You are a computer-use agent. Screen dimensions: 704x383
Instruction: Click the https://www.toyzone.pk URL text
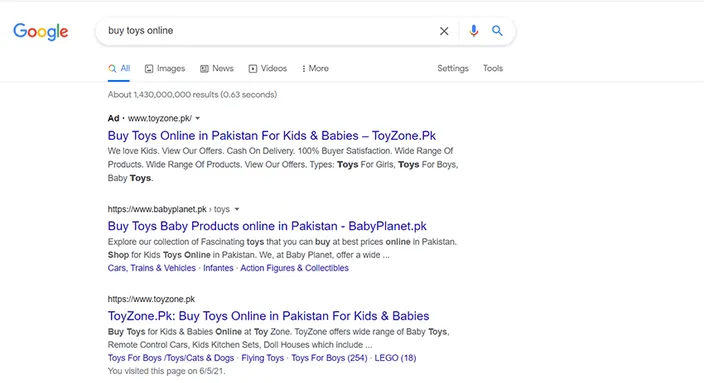tap(151, 299)
